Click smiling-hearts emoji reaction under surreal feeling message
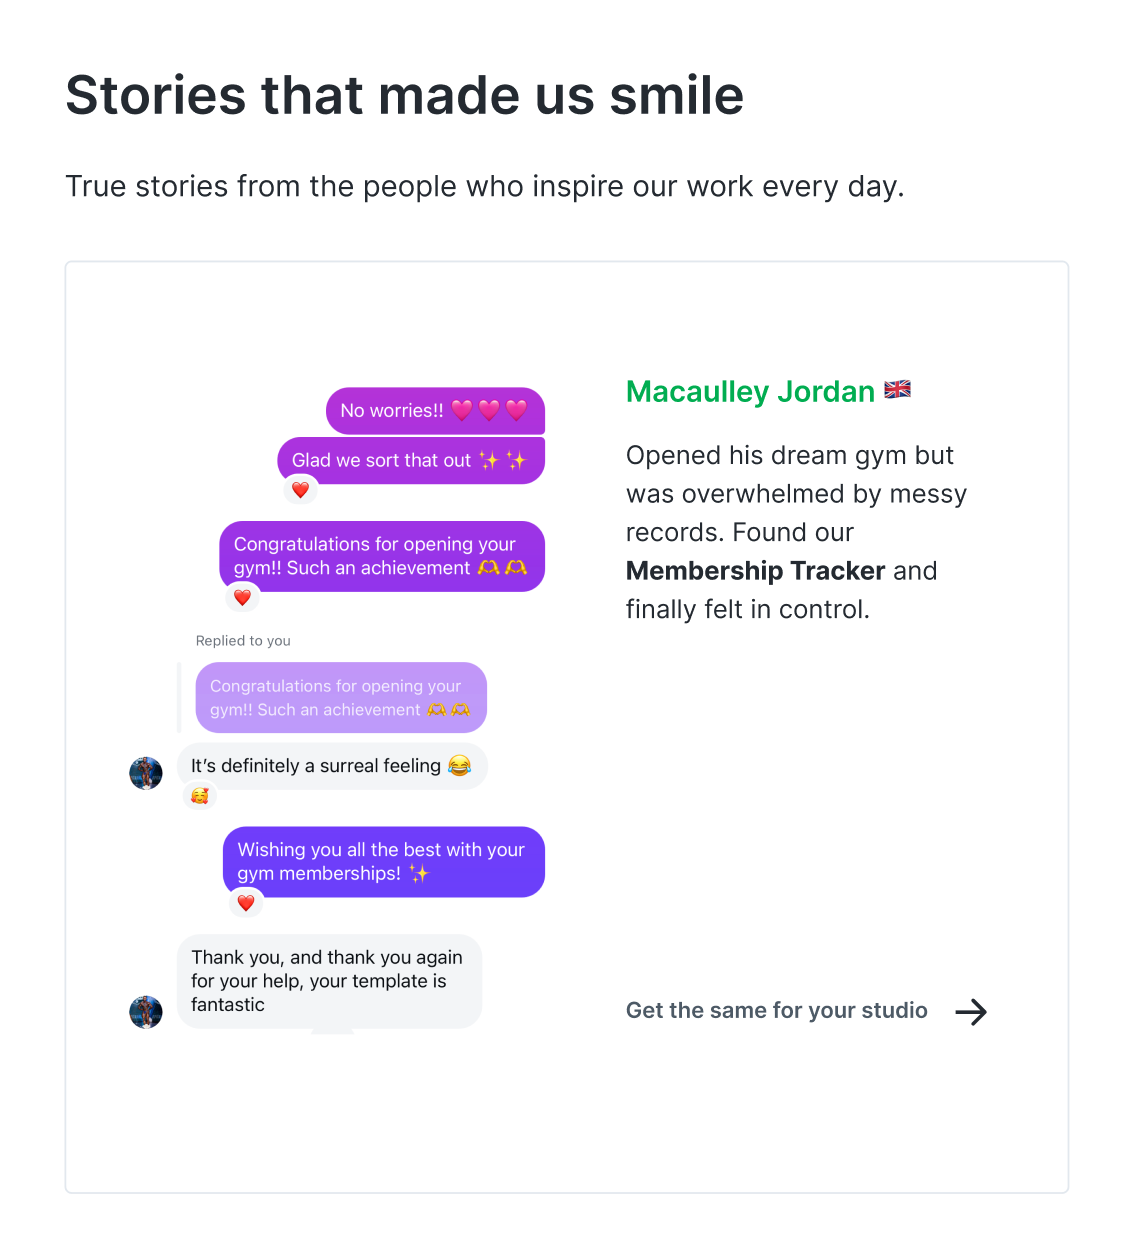The width and height of the screenshot is (1132, 1256). tap(200, 796)
